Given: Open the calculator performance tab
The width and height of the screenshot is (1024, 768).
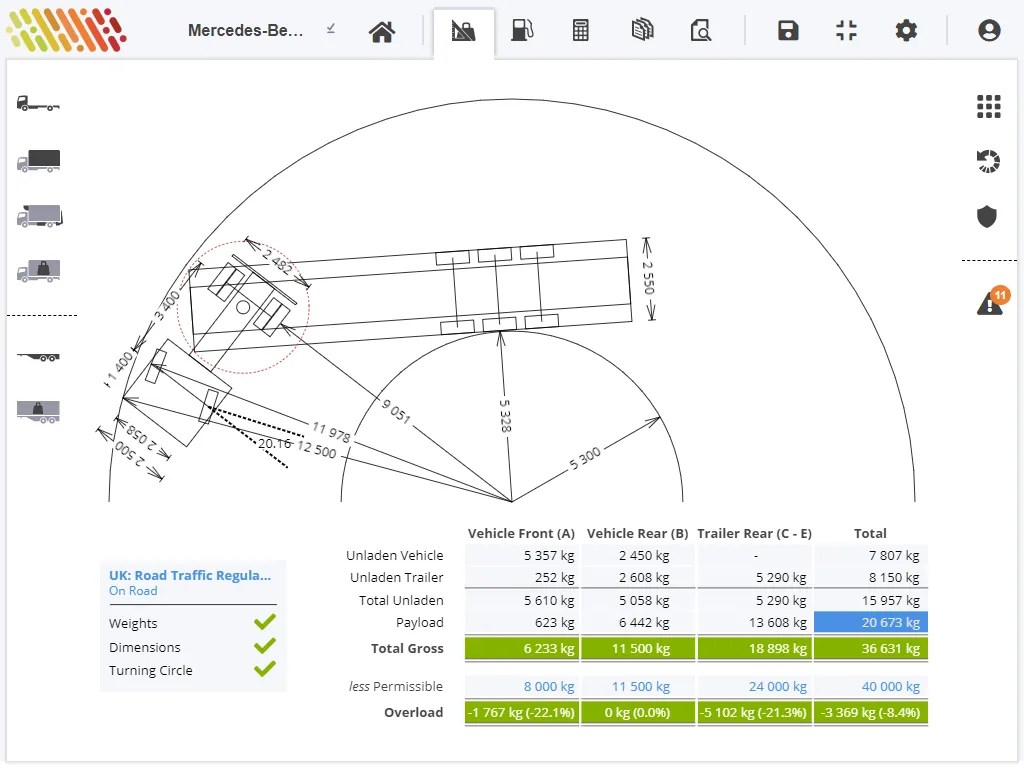Looking at the screenshot, I should pos(580,30).
